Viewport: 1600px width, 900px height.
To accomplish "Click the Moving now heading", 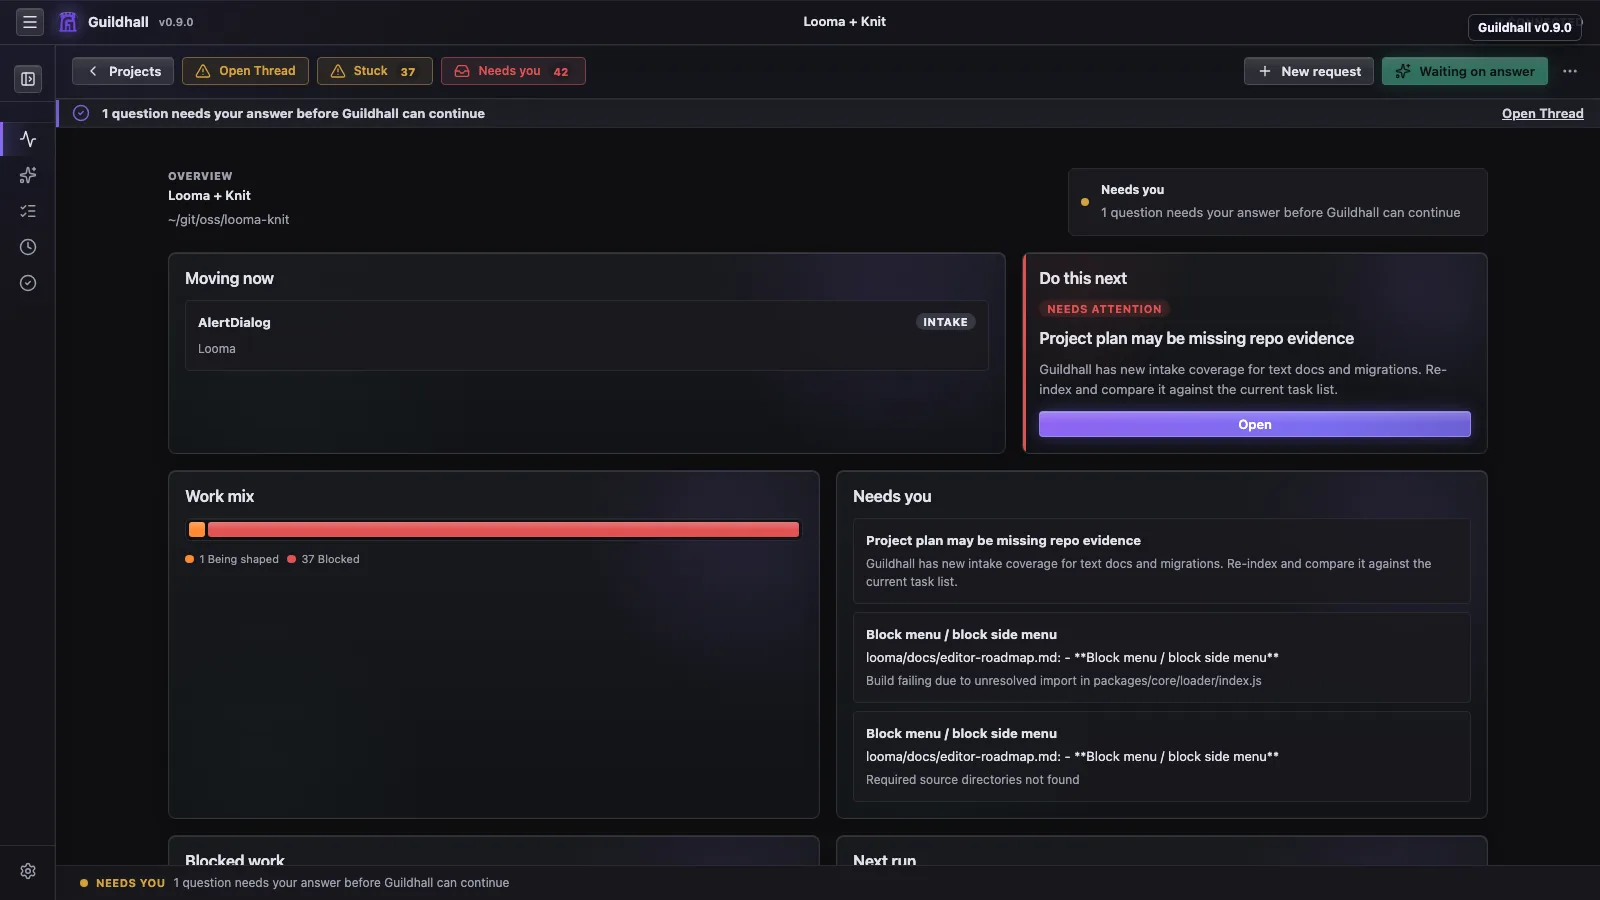I will tap(229, 278).
